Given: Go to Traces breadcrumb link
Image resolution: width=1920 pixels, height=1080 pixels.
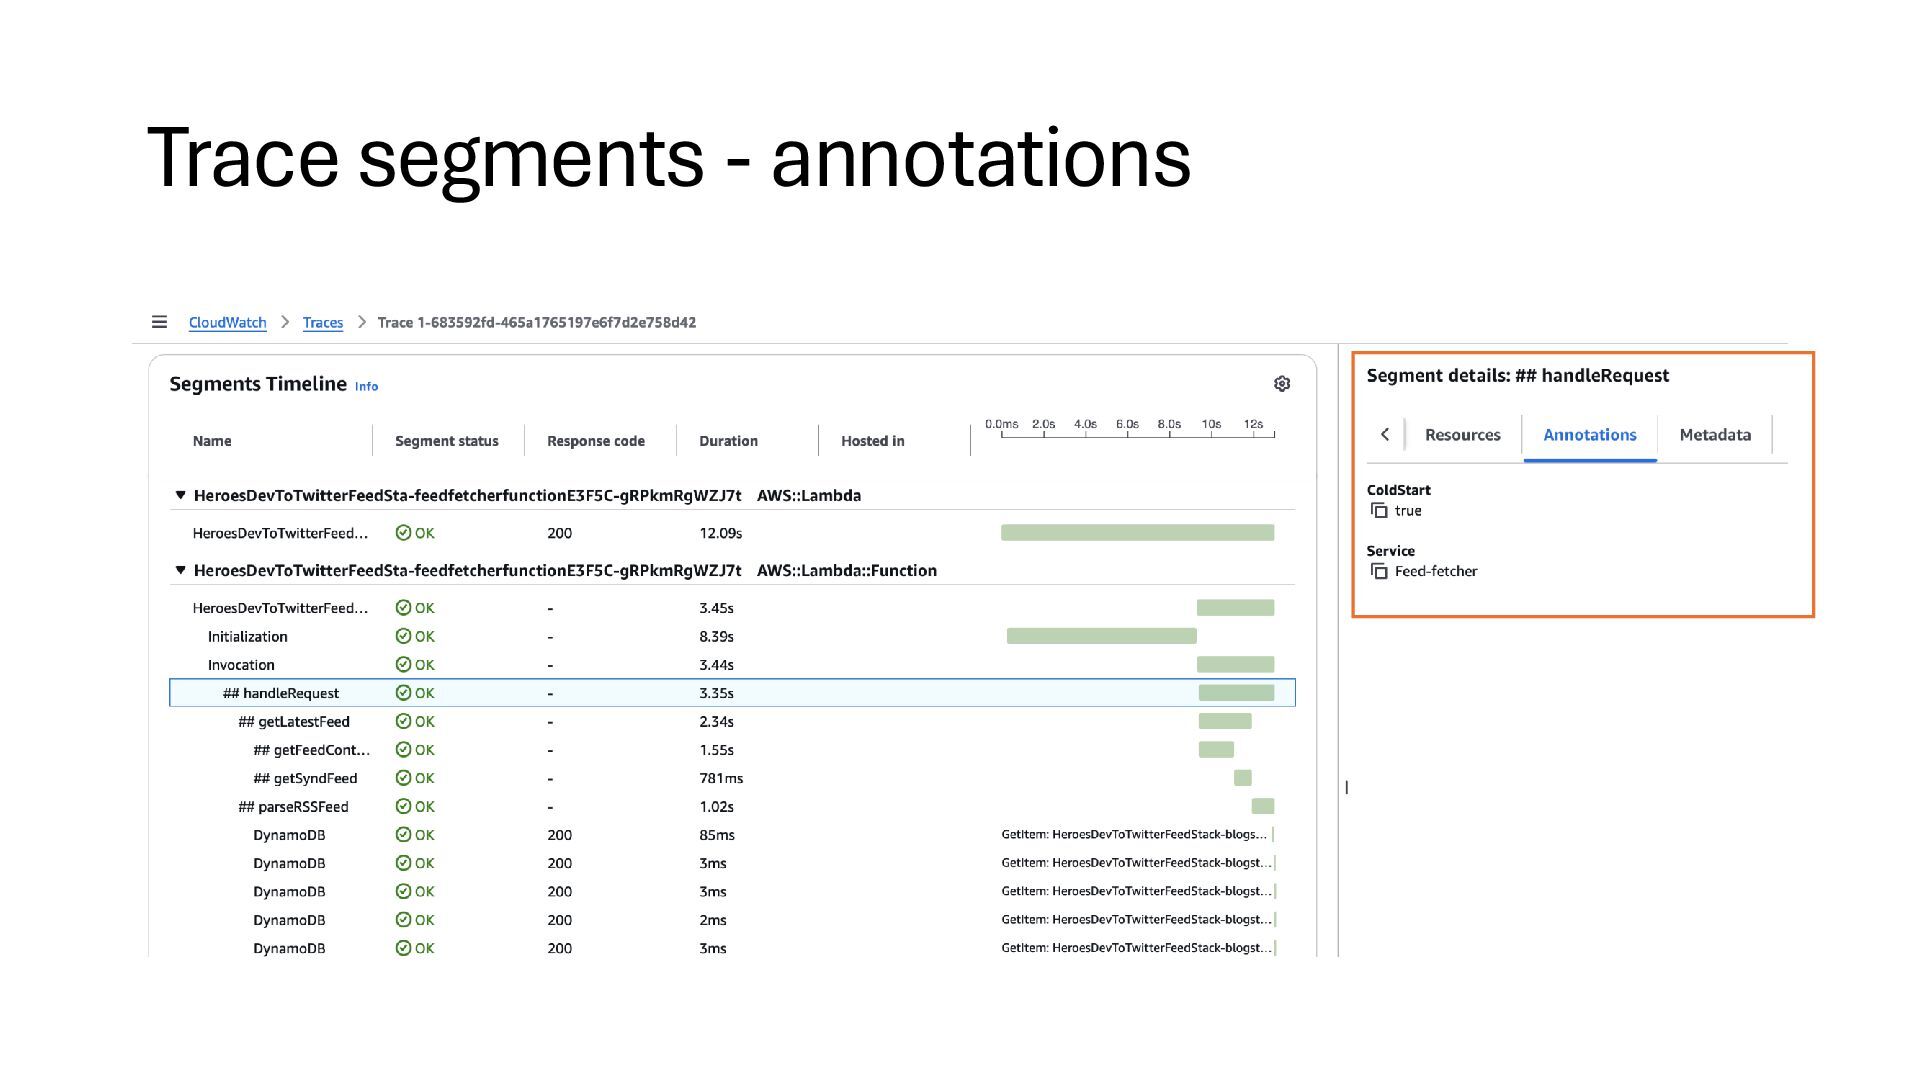Looking at the screenshot, I should pos(322,322).
